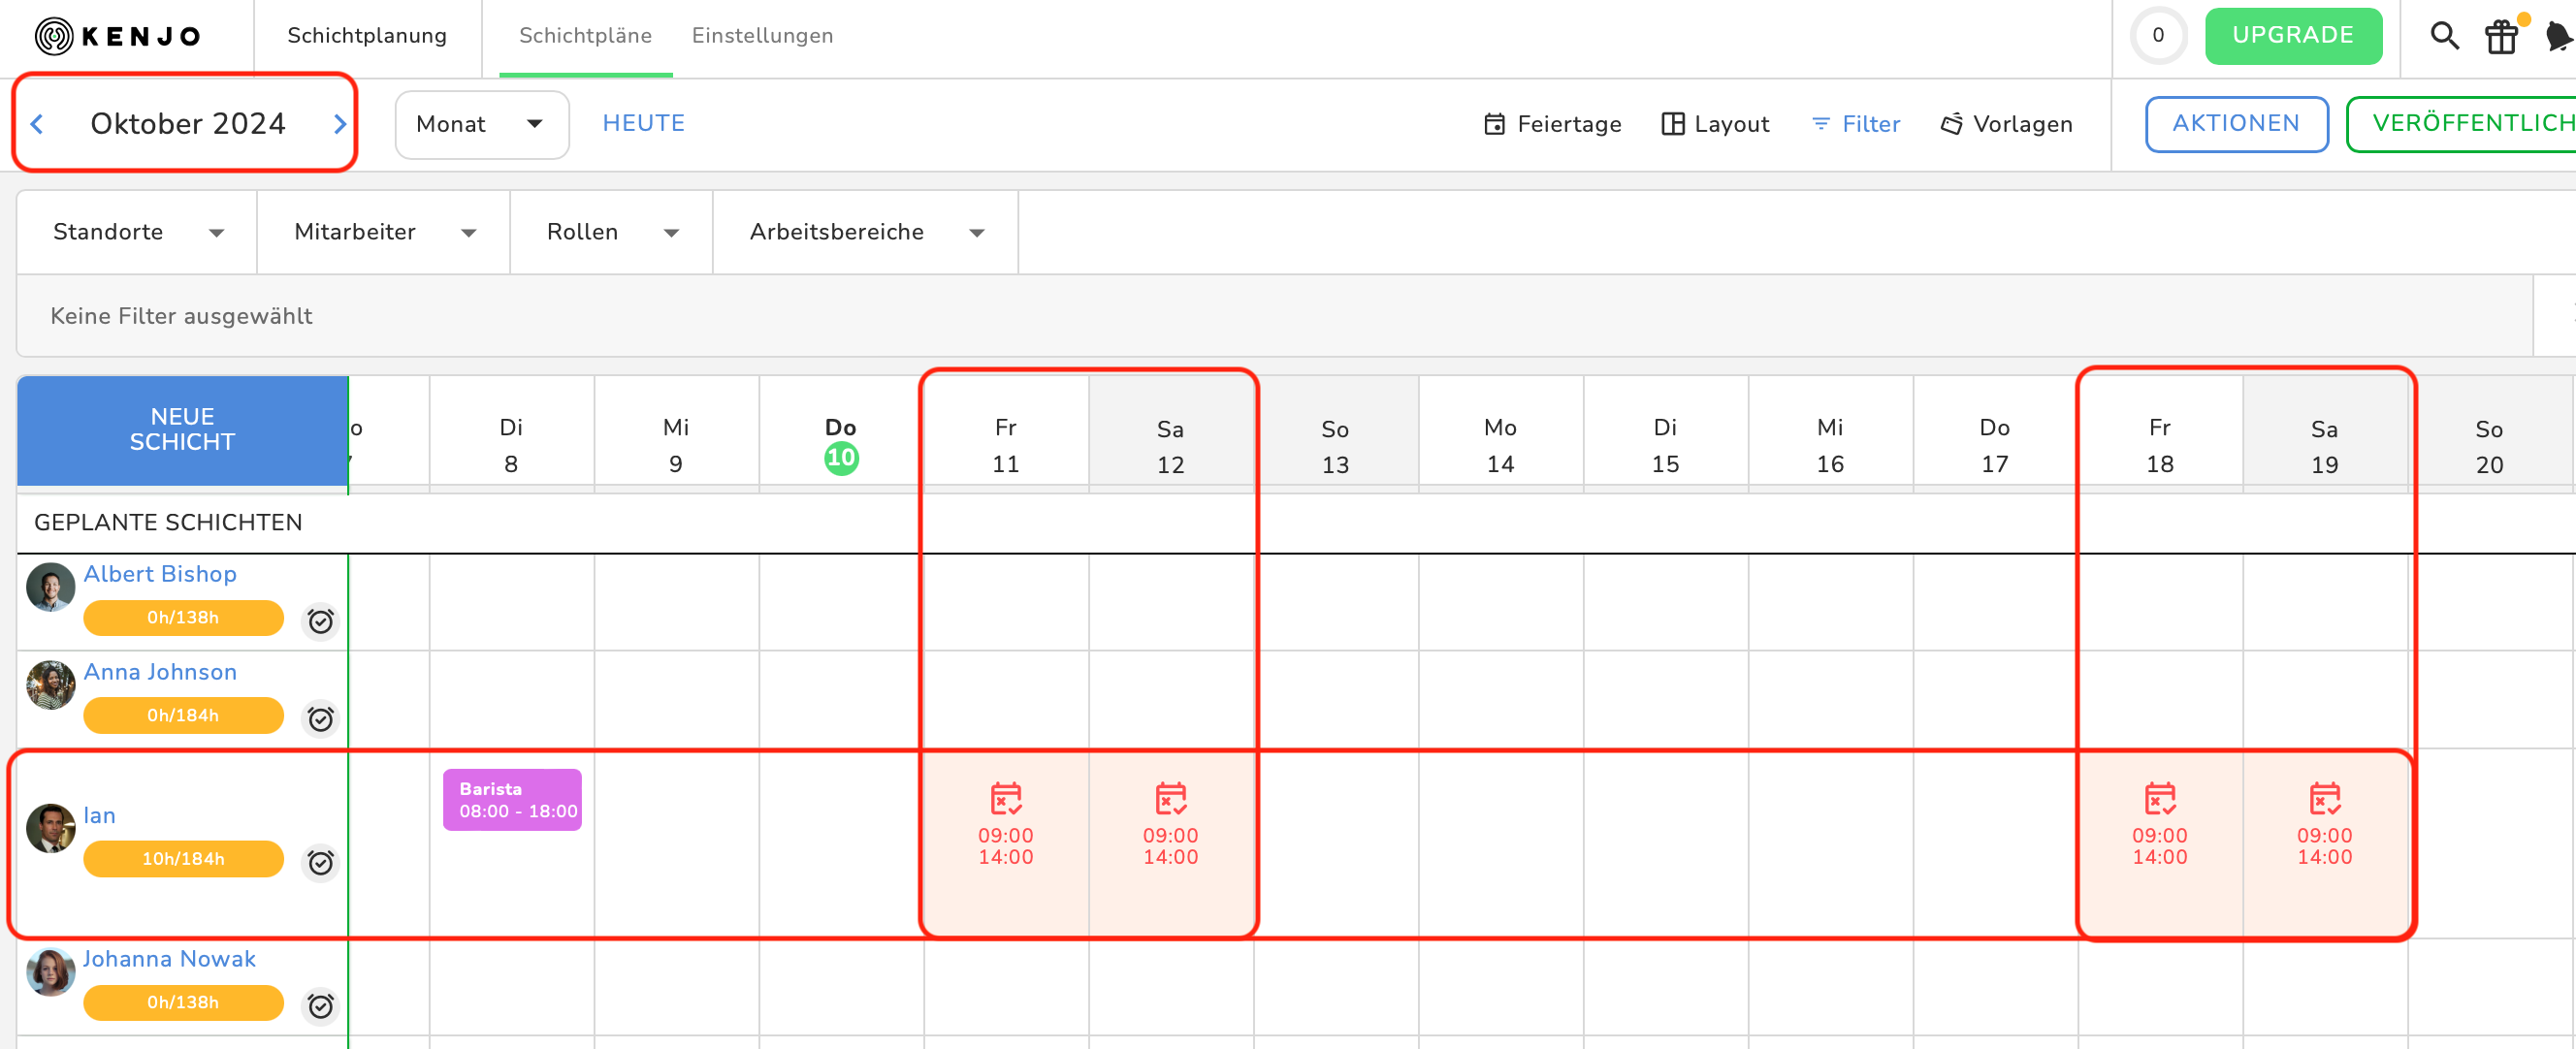Click Albert Bishop's alarm clock check icon
Screen dimensions: 2576x1049
coord(320,621)
